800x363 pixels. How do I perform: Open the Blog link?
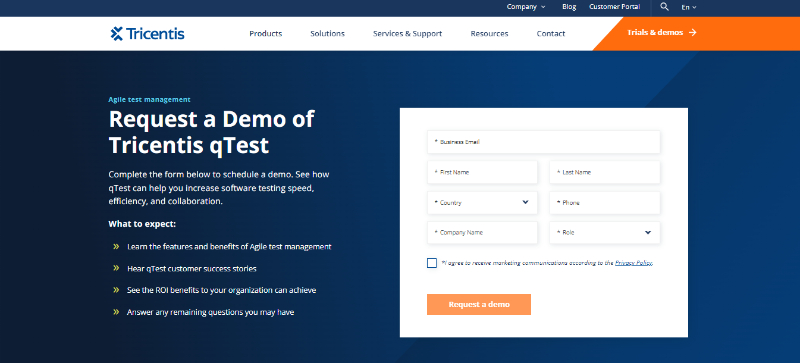[569, 7]
